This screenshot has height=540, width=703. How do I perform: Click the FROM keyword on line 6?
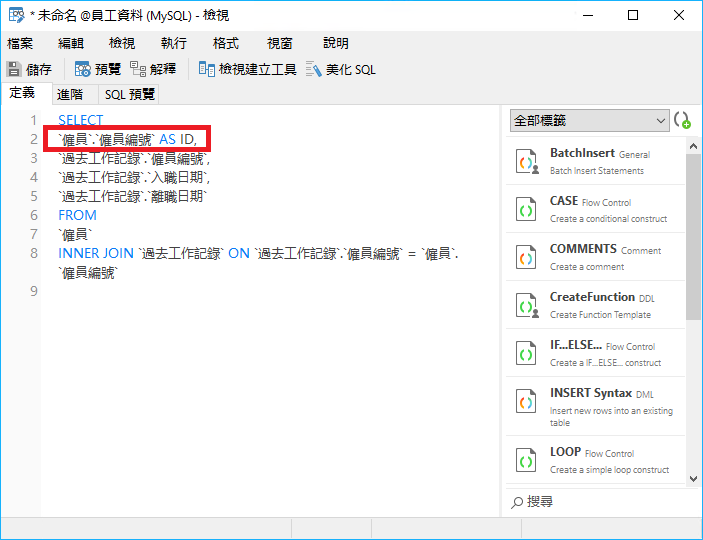click(77, 215)
